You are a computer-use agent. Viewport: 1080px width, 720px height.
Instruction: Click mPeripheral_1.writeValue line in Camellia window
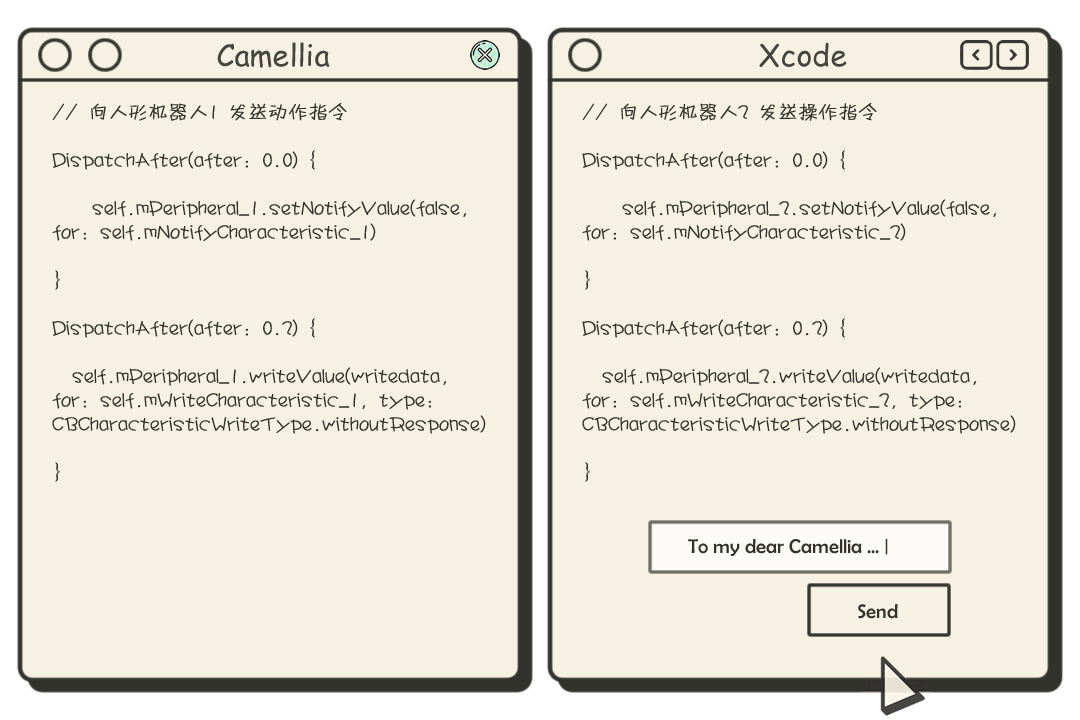point(260,376)
